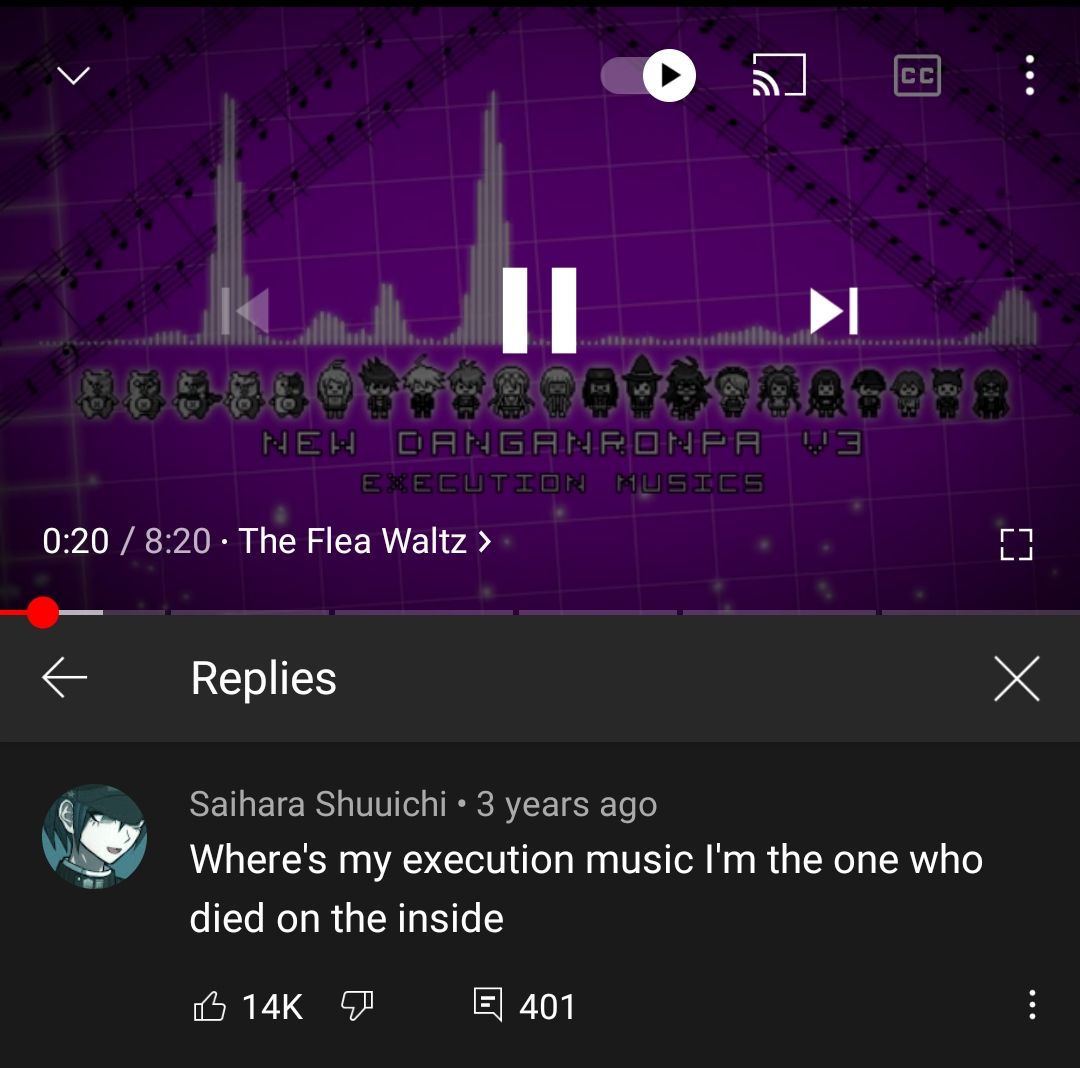
Task: Click the Saihara Shuuichi username
Action: (318, 804)
